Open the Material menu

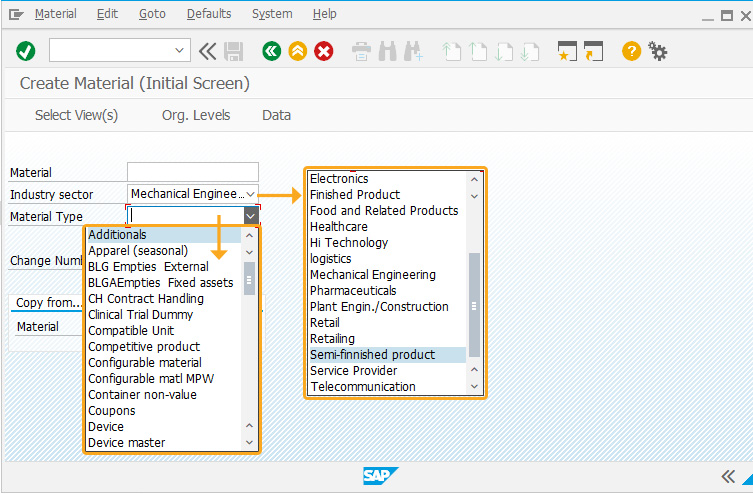55,14
